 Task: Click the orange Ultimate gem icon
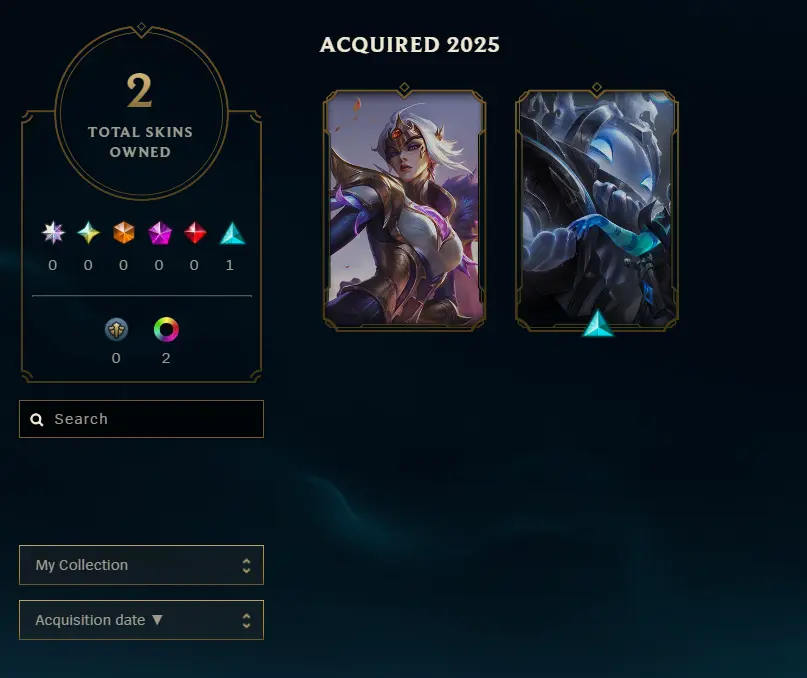click(124, 233)
